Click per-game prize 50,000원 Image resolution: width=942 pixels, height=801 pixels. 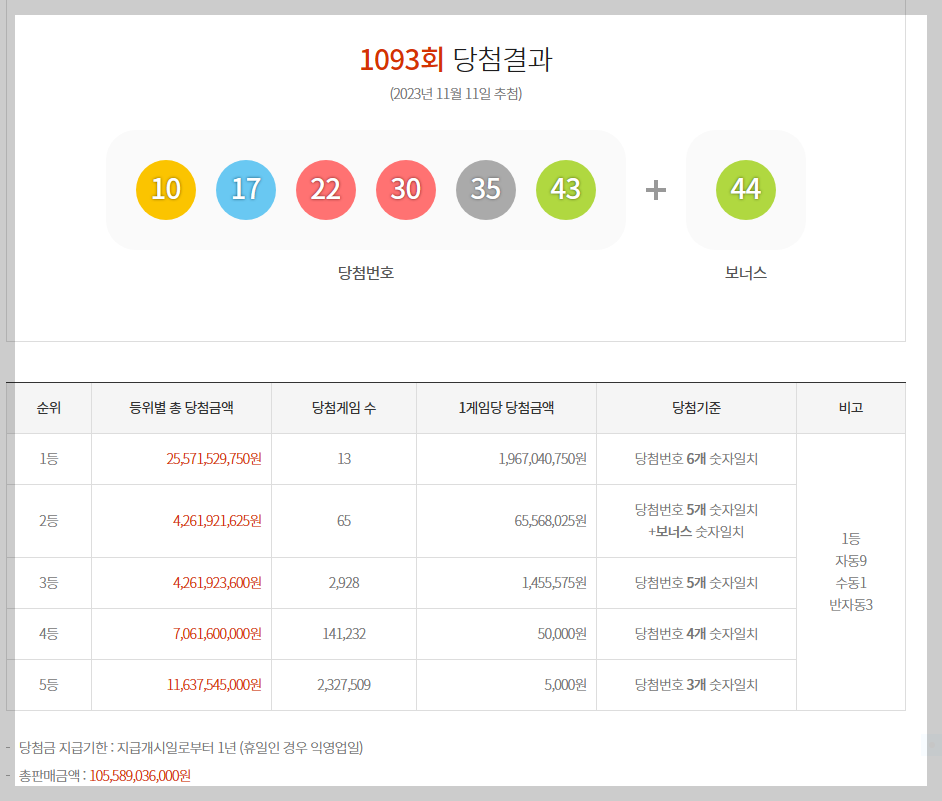562,634
